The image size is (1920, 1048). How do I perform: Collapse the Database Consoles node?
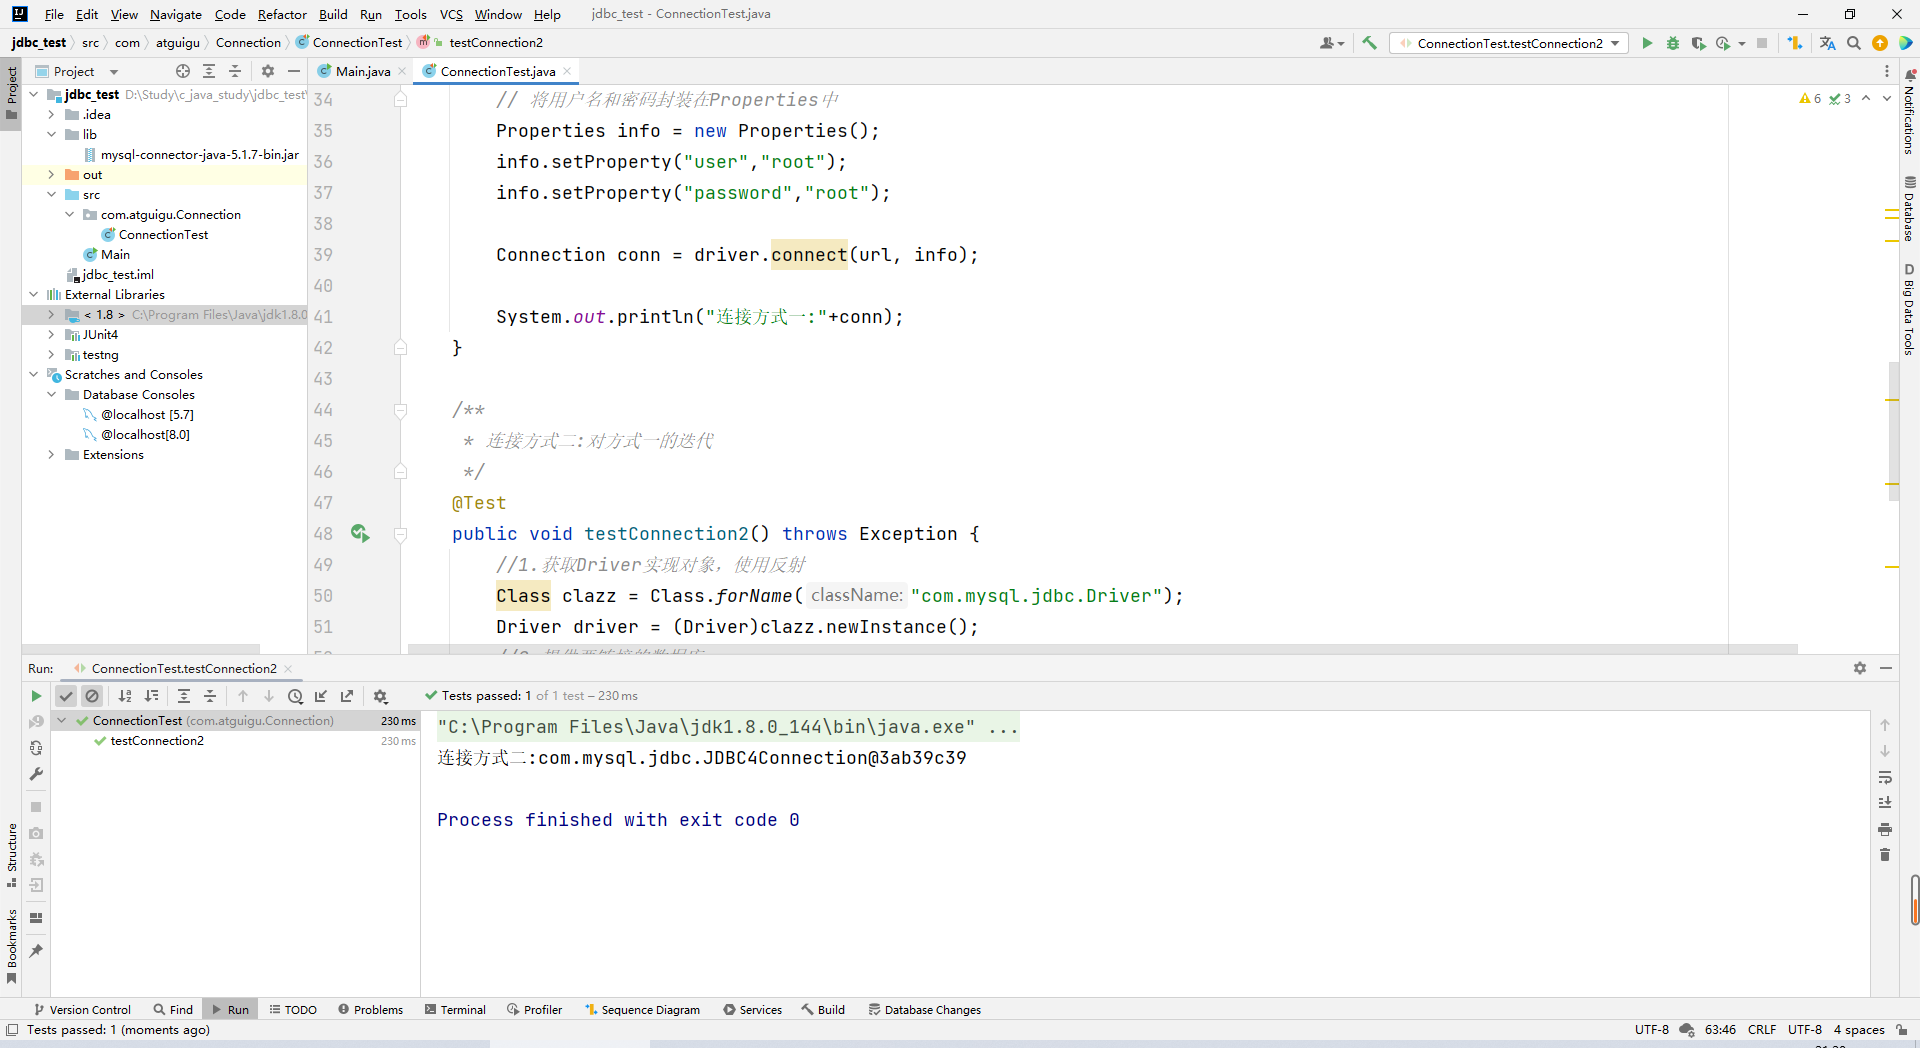[51, 395]
